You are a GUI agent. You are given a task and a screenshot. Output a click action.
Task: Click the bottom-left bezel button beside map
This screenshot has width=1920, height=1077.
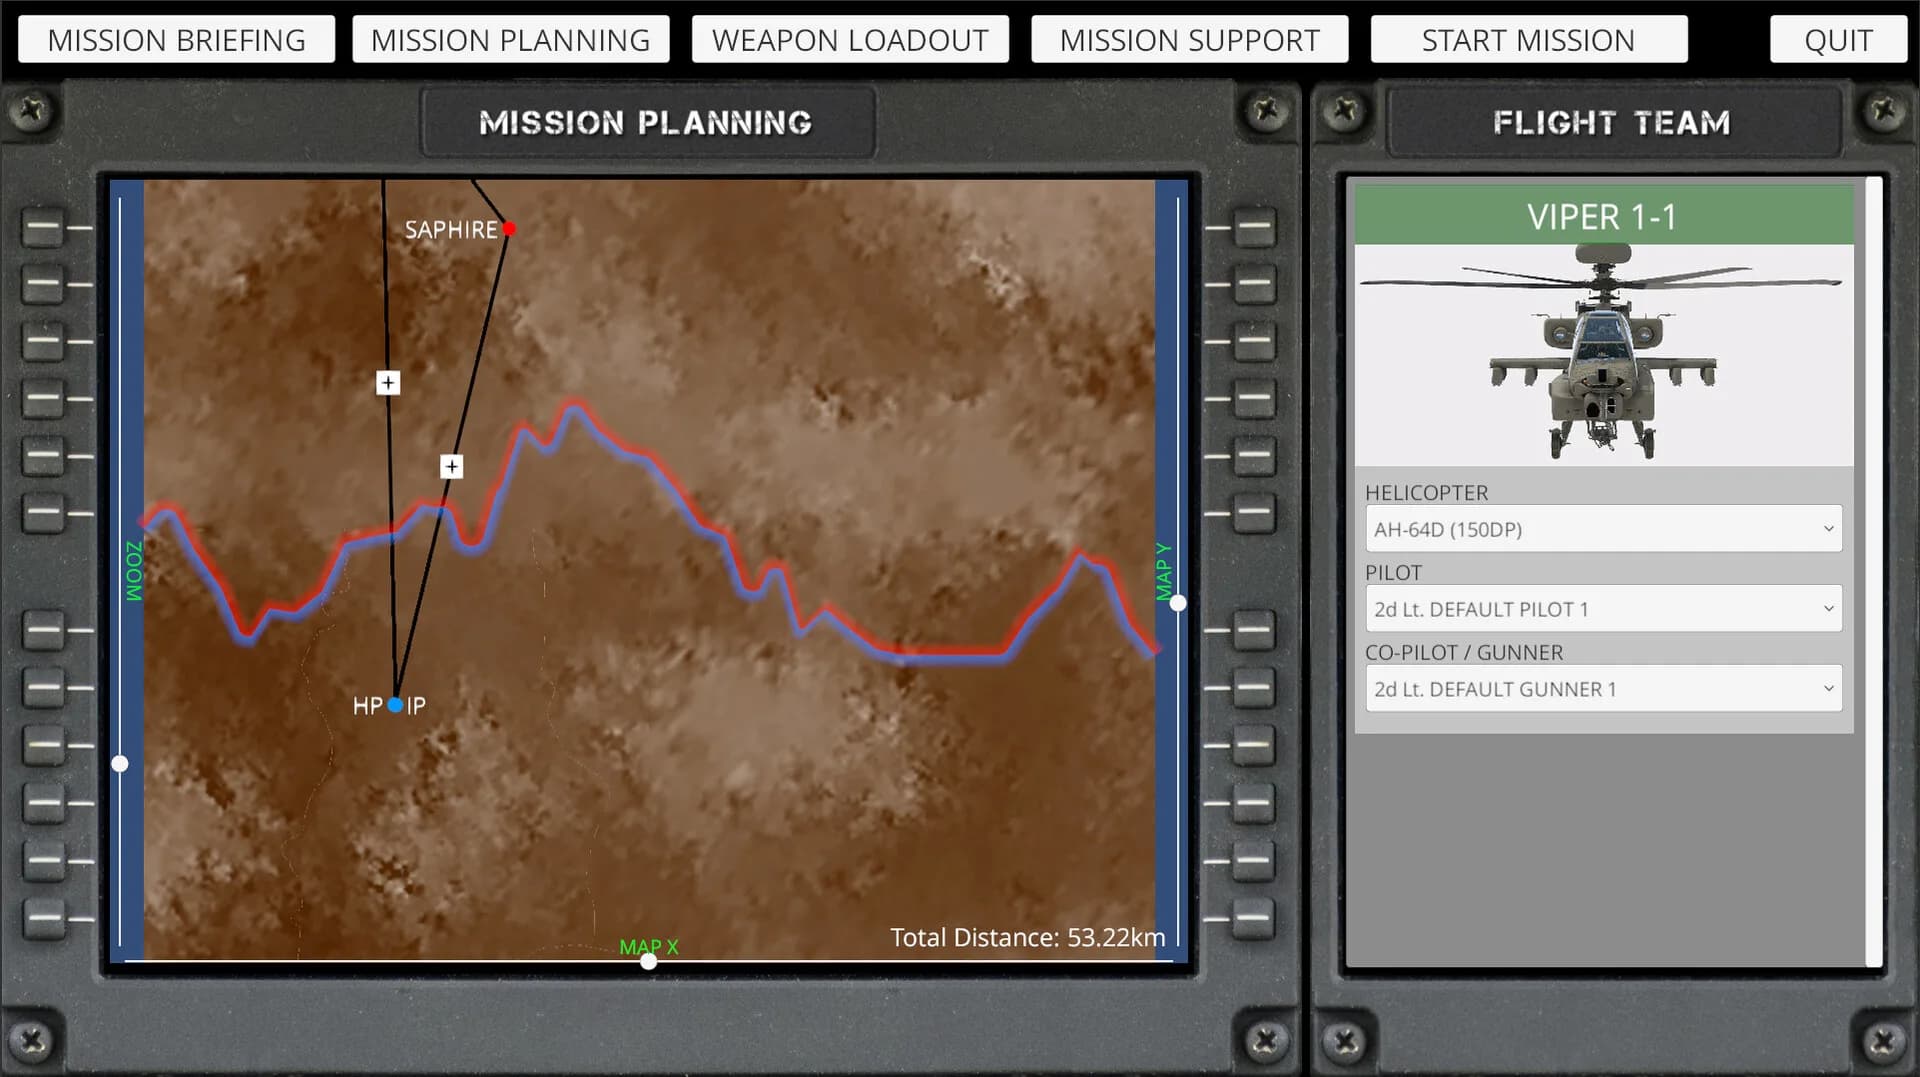pos(44,918)
